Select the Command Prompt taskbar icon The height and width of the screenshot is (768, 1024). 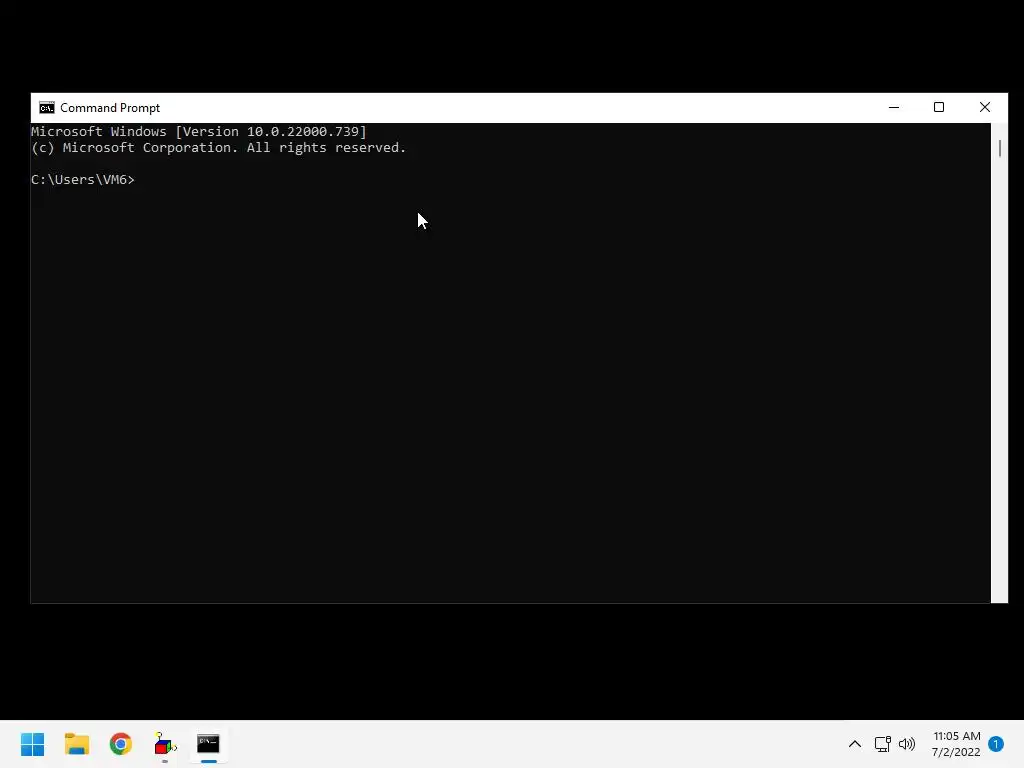pyautogui.click(x=208, y=744)
